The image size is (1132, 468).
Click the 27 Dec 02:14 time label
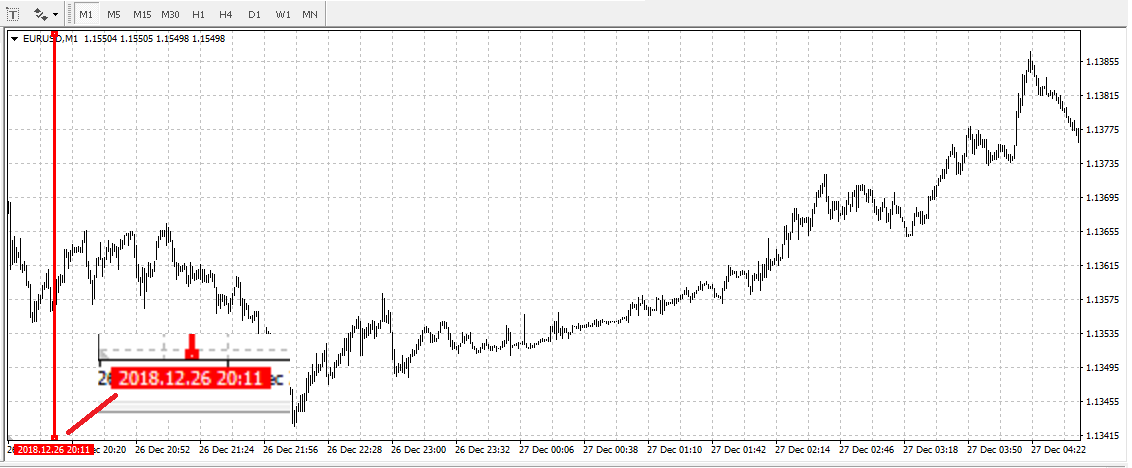(x=804, y=449)
